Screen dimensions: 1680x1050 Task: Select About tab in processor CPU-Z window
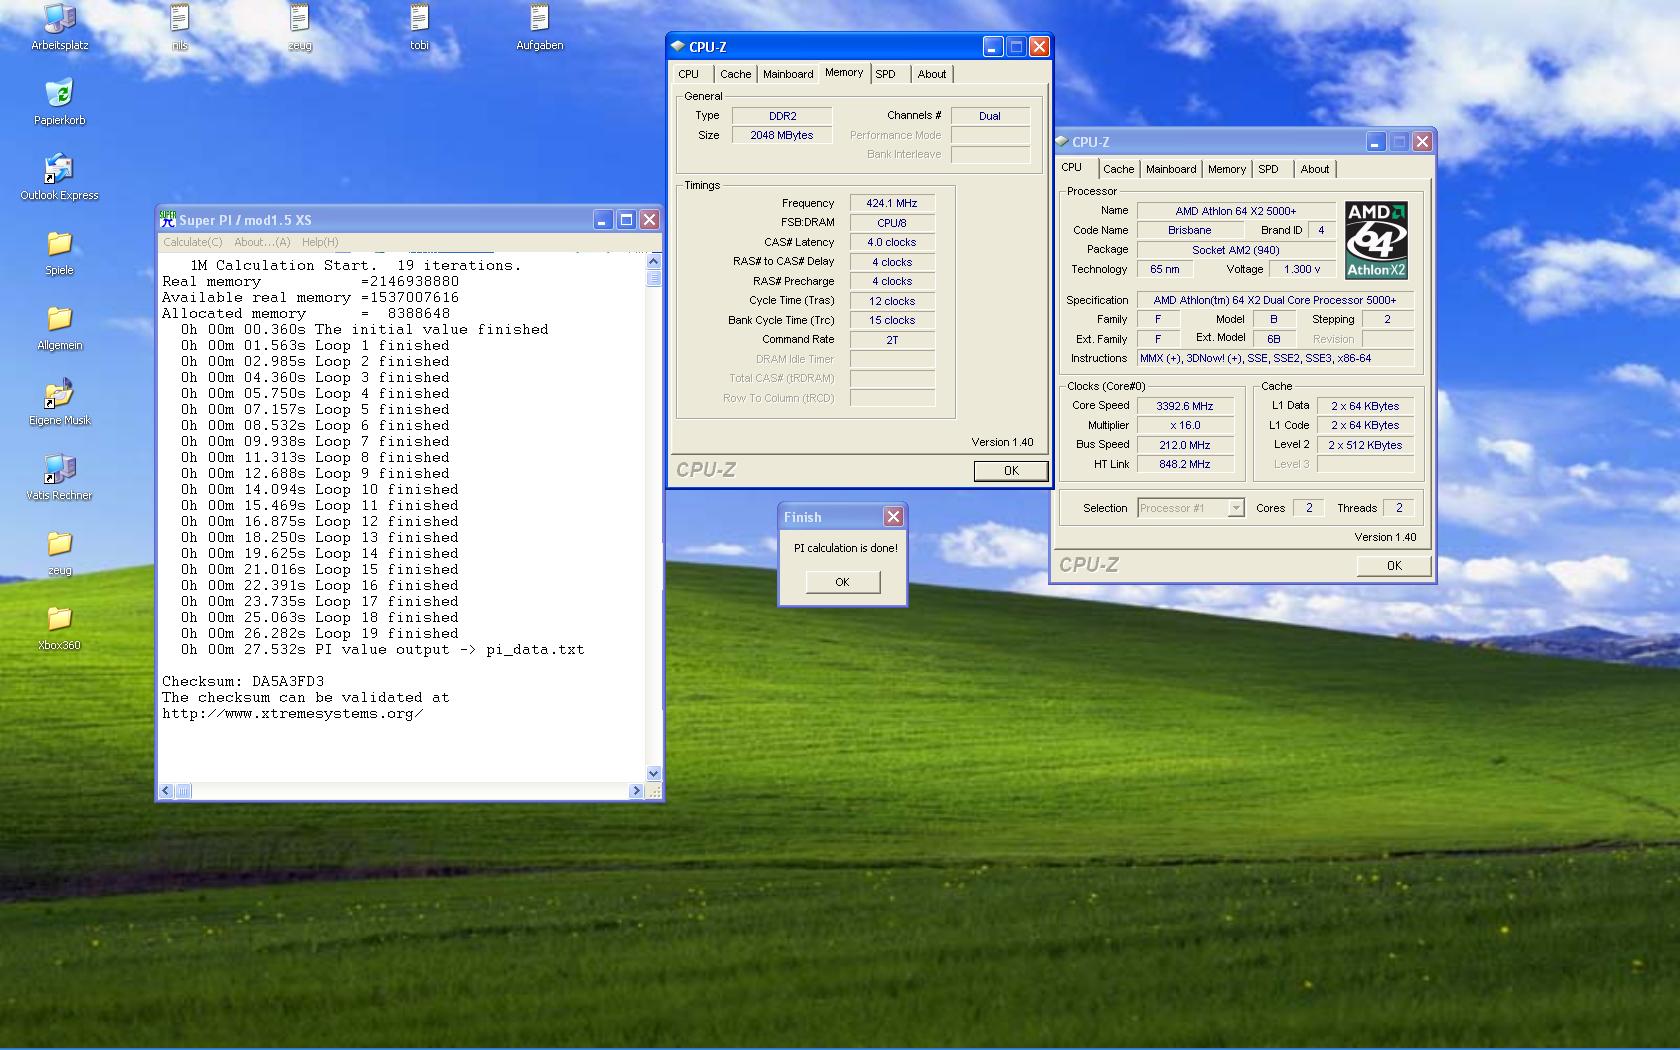coord(1315,169)
